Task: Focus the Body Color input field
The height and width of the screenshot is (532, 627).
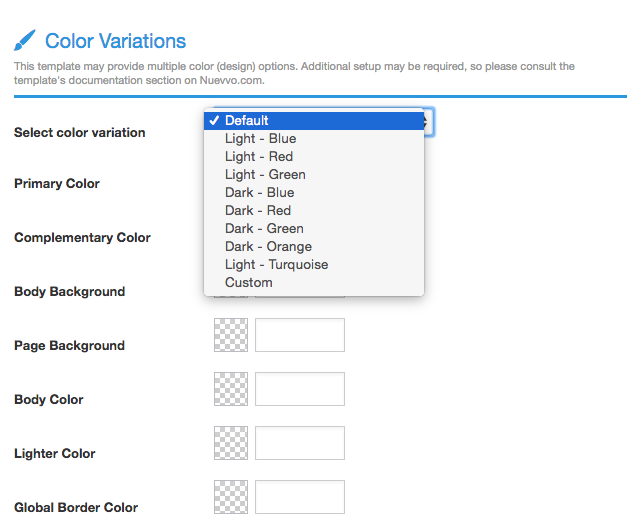Action: (300, 389)
